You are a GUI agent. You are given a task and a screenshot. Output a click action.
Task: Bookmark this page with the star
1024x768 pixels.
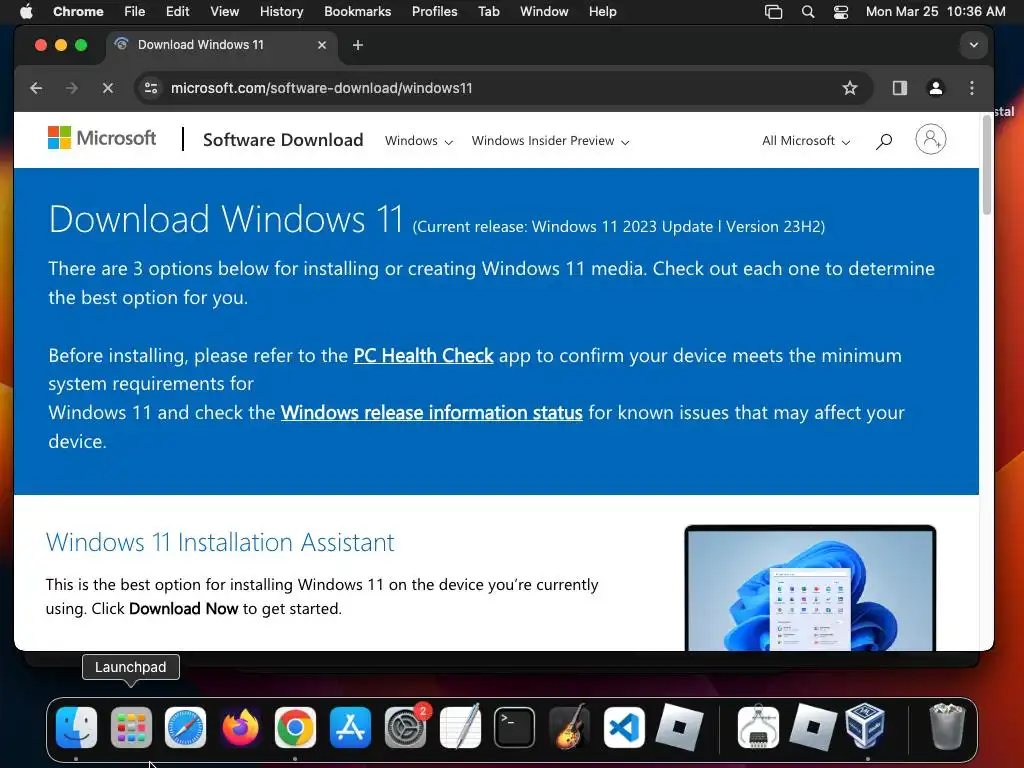click(x=850, y=88)
